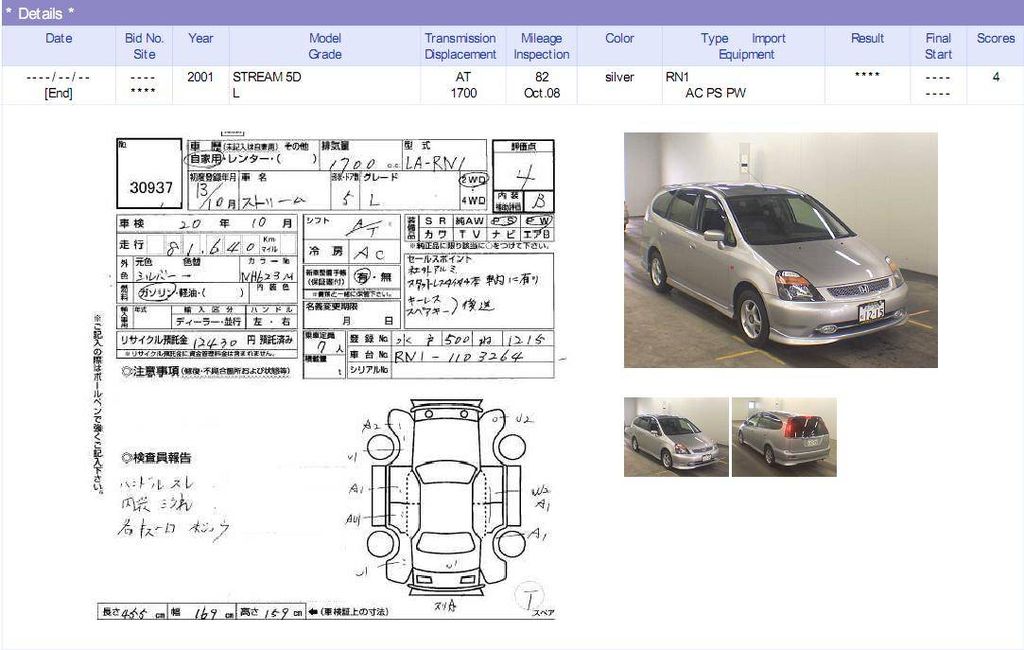Select the 'AT' transmission value in the table
Image resolution: width=1024 pixels, height=650 pixels.
point(463,77)
